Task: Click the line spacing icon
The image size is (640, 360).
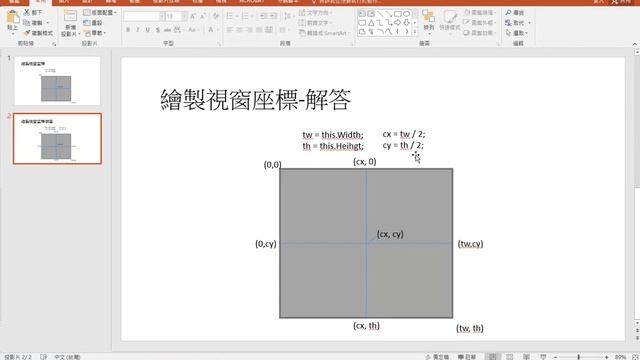Action: [x=288, y=16]
